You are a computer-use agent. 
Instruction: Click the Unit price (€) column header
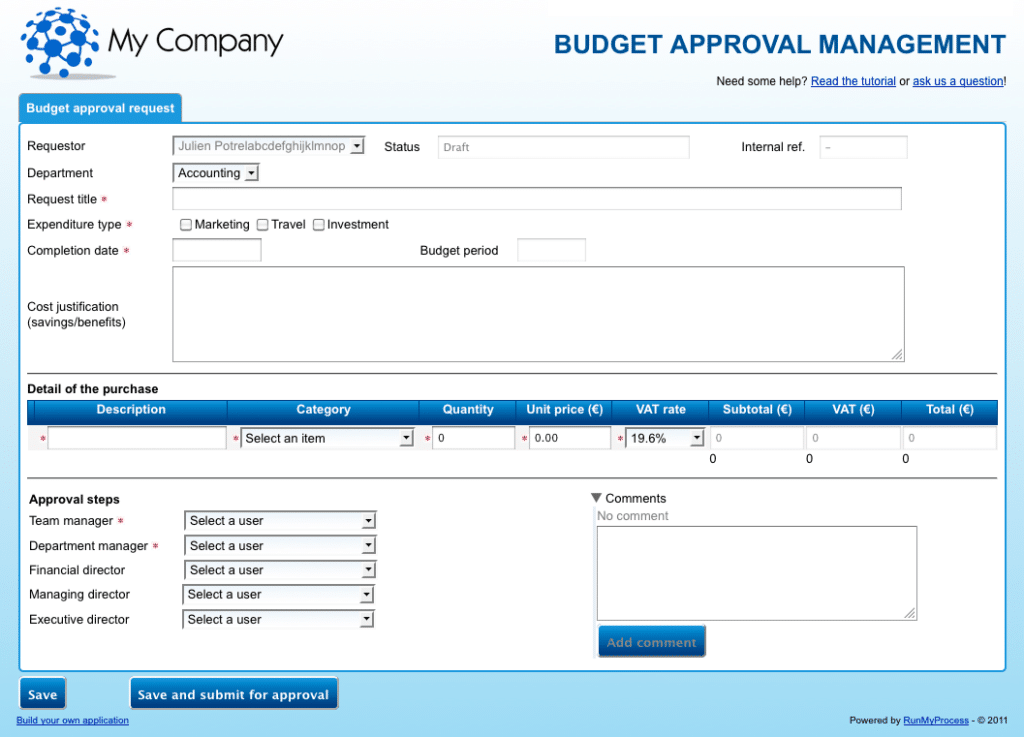point(564,410)
